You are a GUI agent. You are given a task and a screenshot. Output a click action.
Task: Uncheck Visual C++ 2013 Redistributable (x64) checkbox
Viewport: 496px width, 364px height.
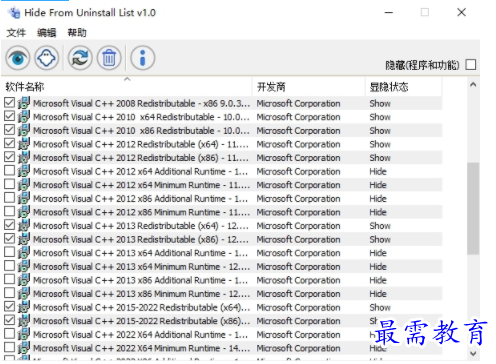click(9, 225)
